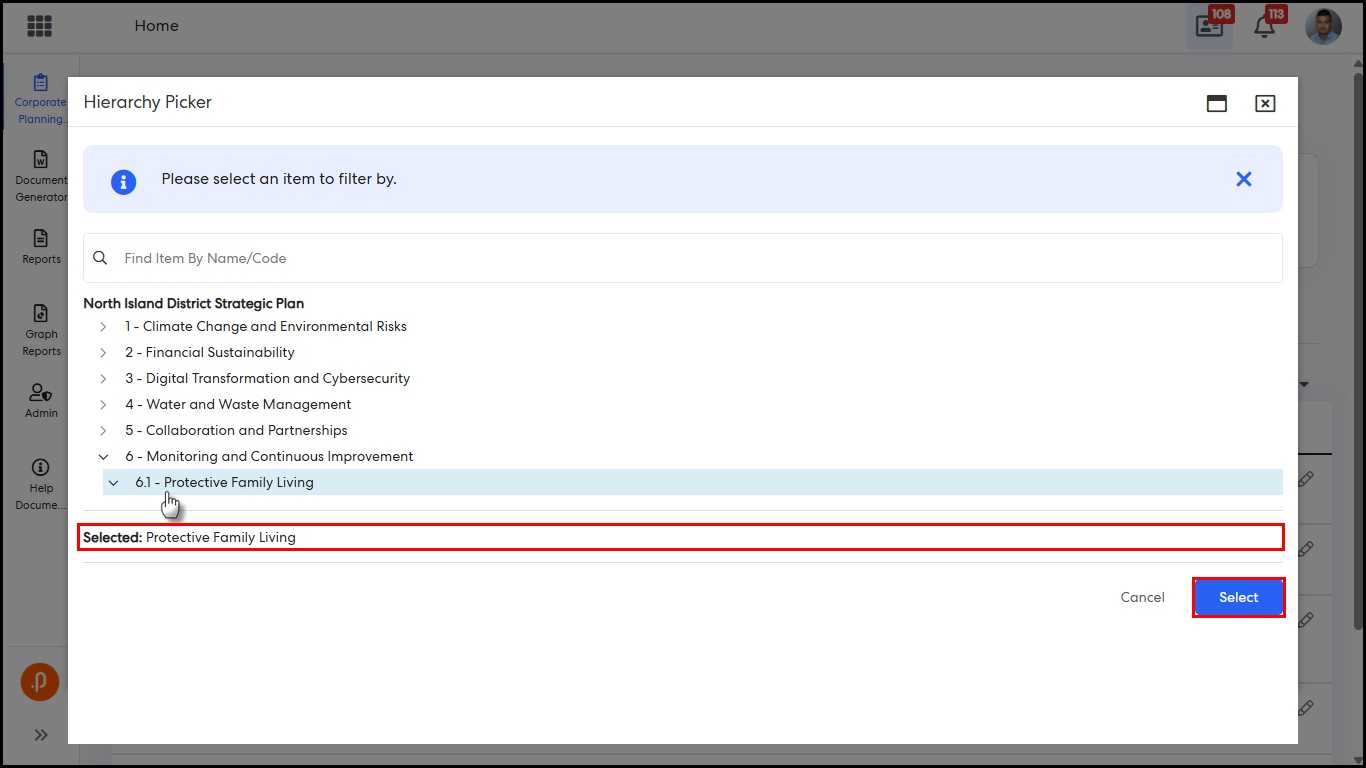
Task: Click the Cancel button
Action: pos(1142,597)
